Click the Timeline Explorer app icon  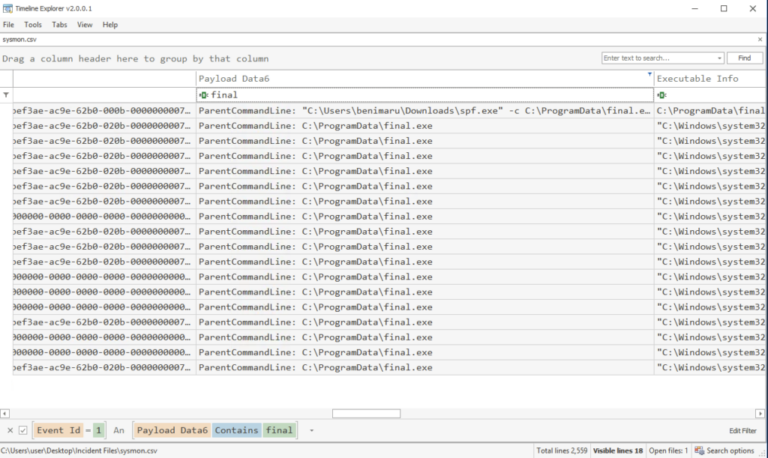(8, 8)
